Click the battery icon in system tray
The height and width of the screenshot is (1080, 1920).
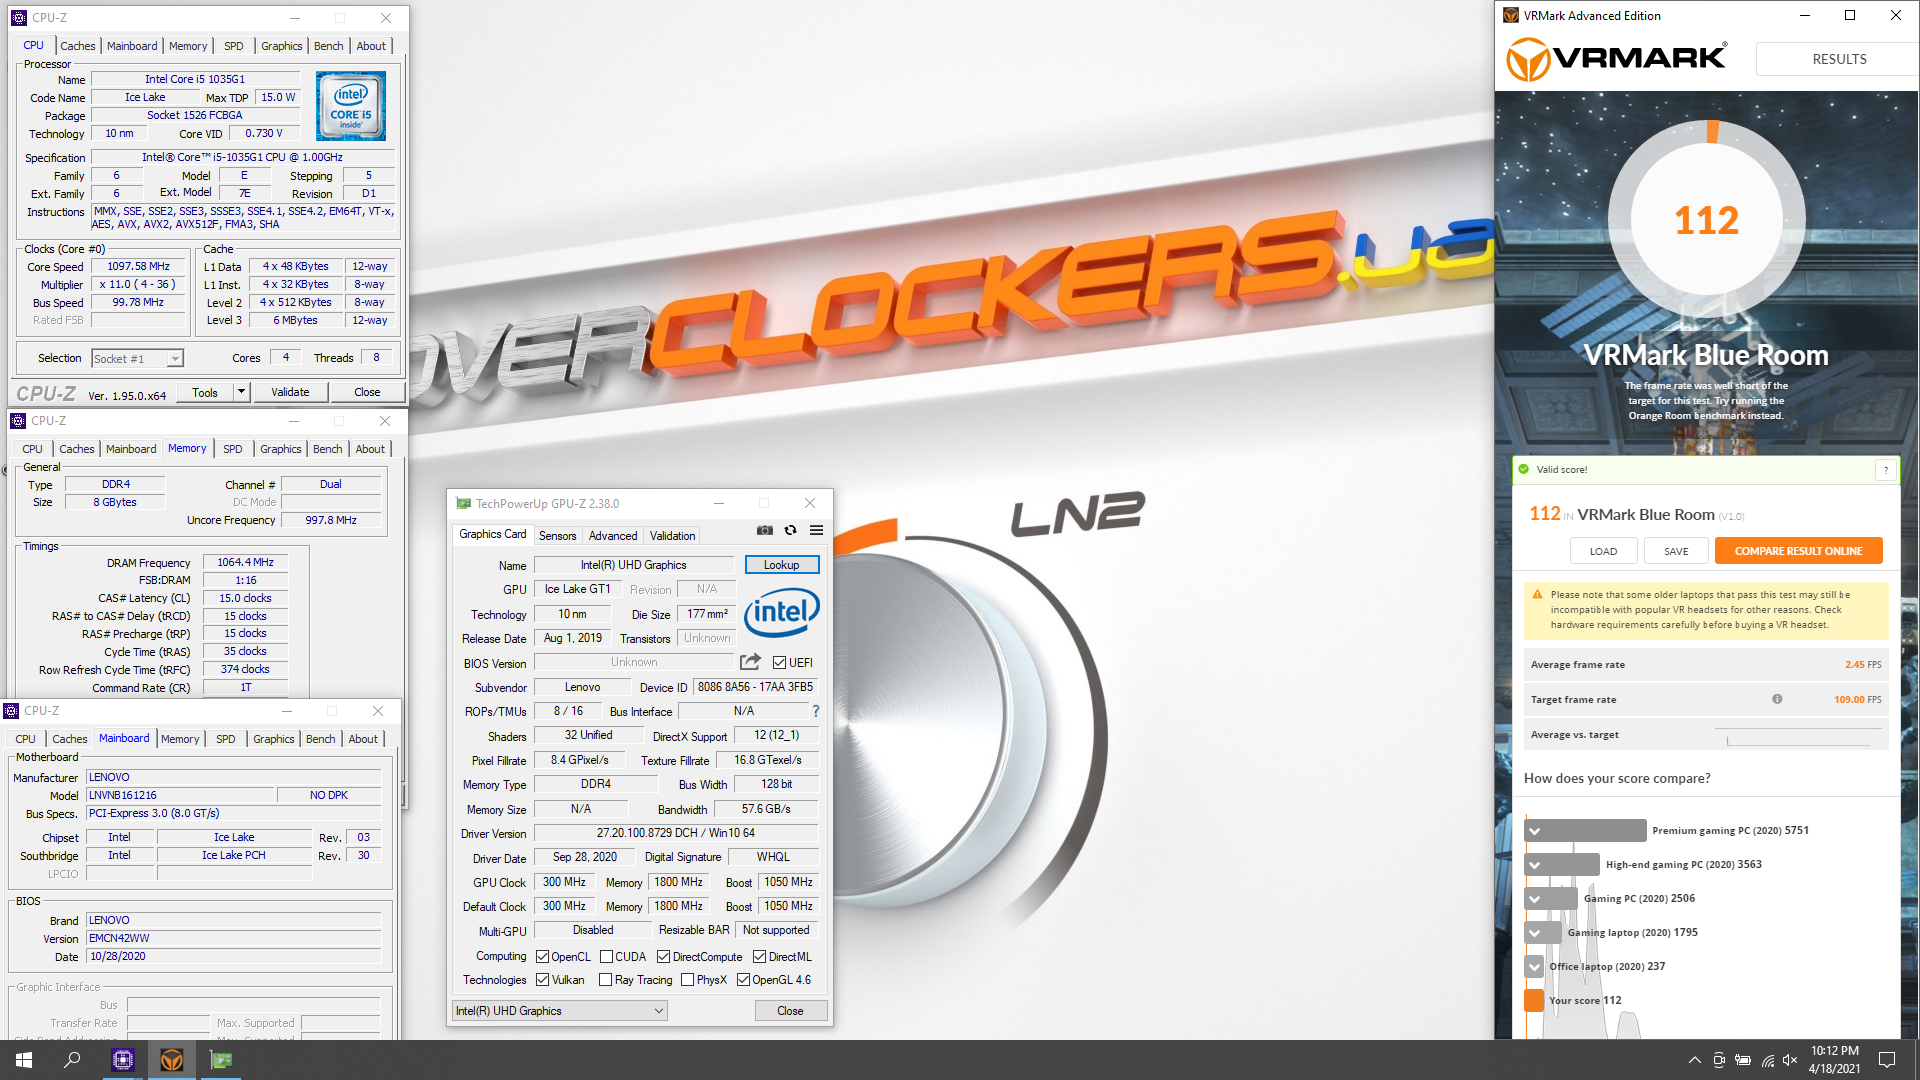pyautogui.click(x=1743, y=1060)
